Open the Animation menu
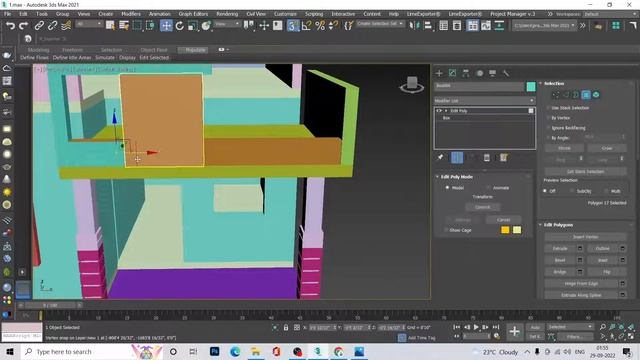Screen dimensions: 640x360 (160, 14)
